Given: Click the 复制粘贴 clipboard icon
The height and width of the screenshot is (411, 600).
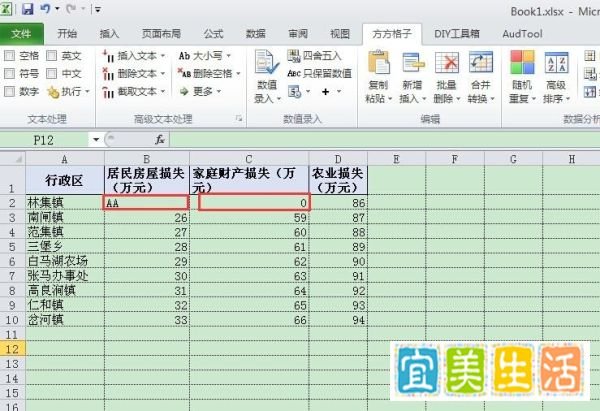Looking at the screenshot, I should coord(378,62).
